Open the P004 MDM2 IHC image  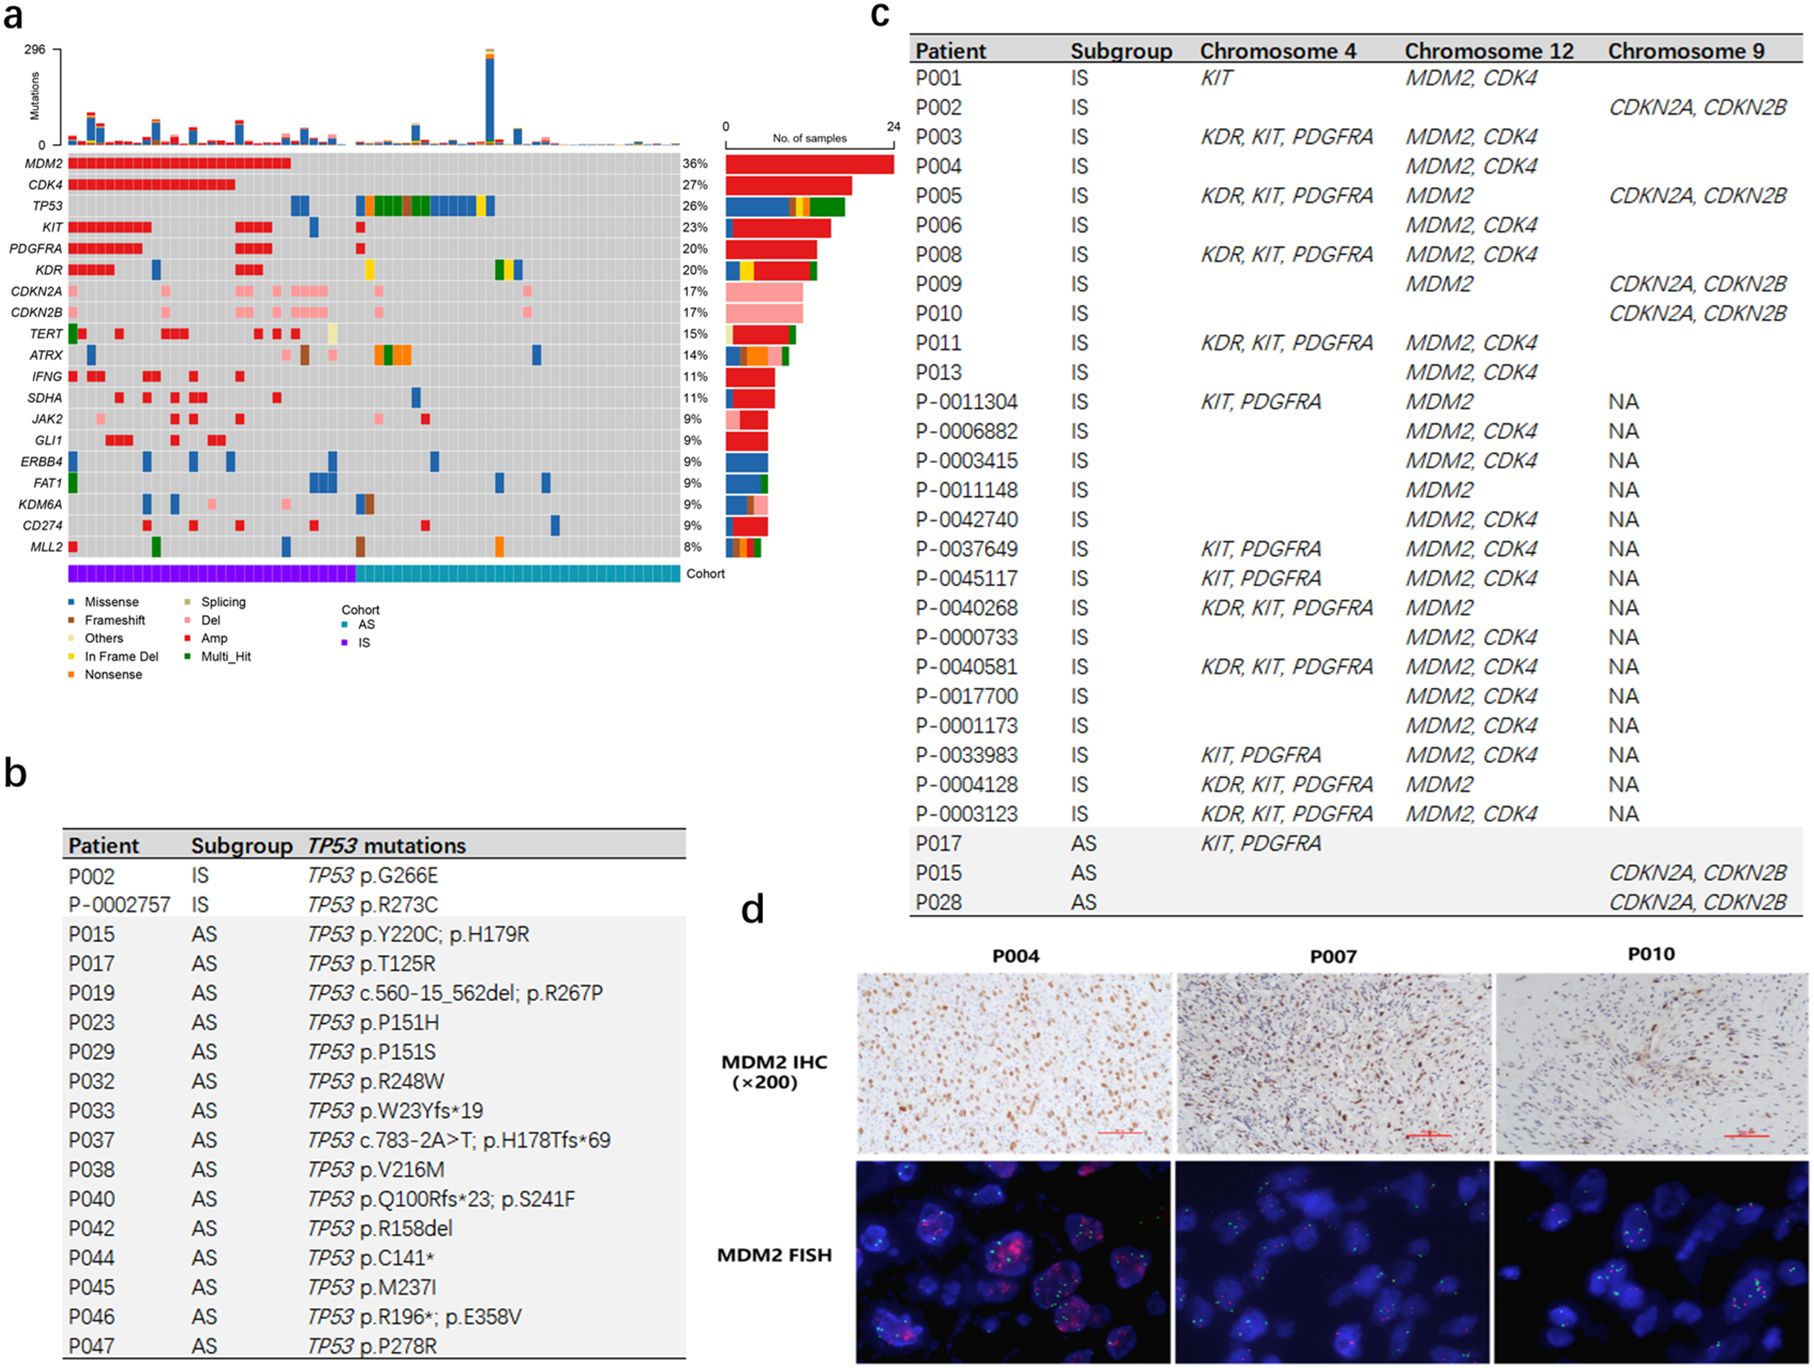pos(1013,1063)
